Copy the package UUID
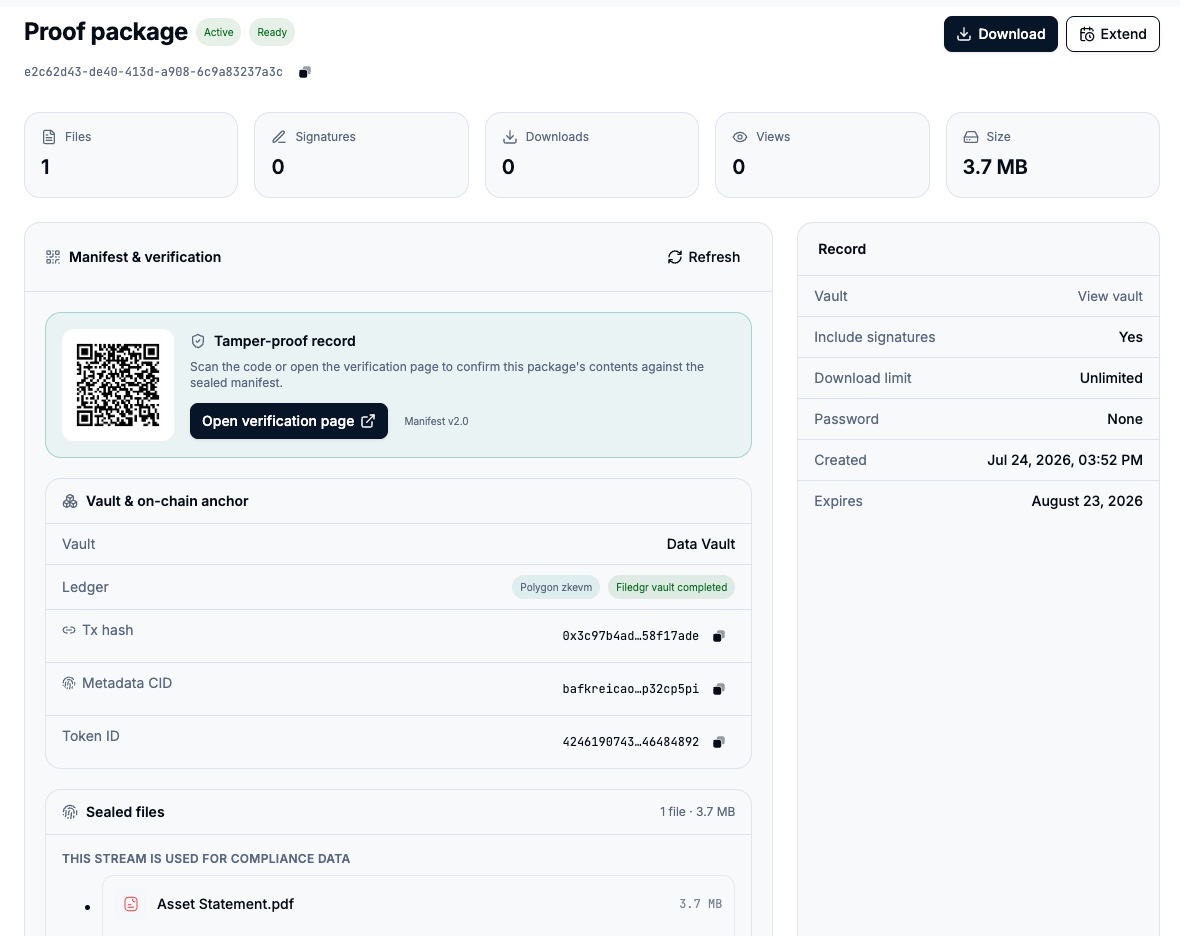The width and height of the screenshot is (1180, 936). tap(305, 72)
